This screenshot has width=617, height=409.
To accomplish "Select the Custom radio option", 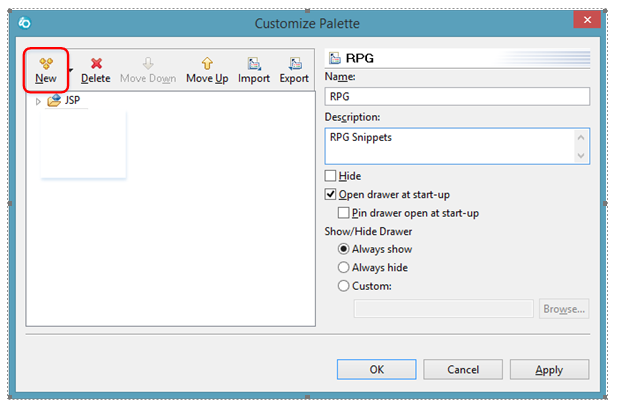I will (x=345, y=286).
